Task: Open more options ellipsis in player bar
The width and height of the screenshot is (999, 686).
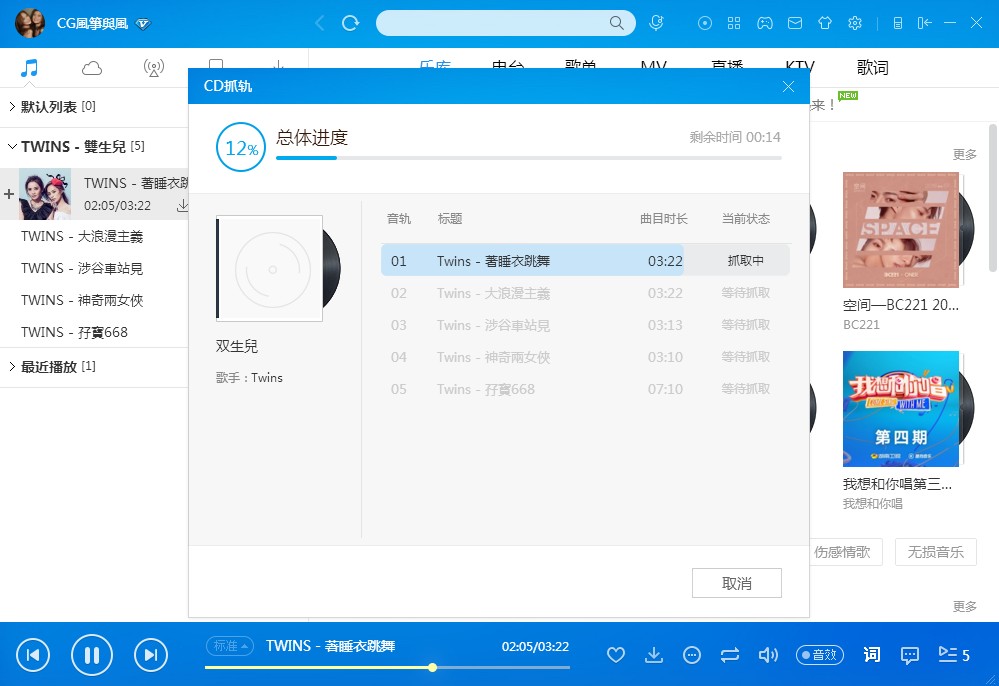Action: click(692, 655)
